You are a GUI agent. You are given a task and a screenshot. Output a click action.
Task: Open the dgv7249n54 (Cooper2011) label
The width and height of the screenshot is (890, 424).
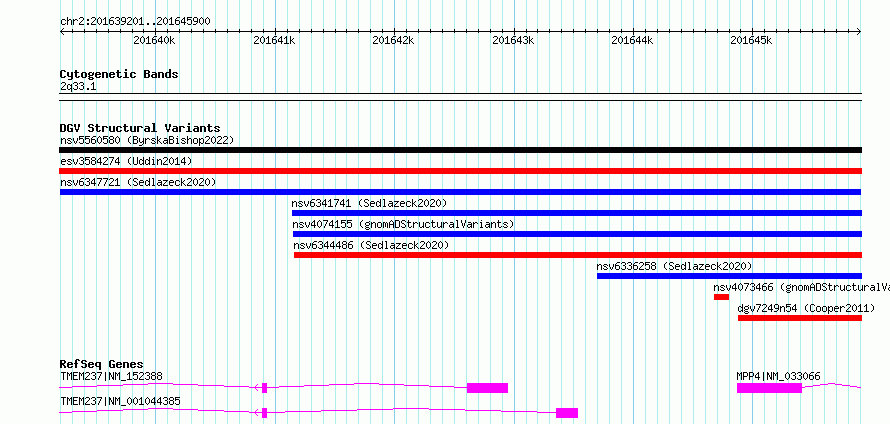pyautogui.click(x=806, y=309)
